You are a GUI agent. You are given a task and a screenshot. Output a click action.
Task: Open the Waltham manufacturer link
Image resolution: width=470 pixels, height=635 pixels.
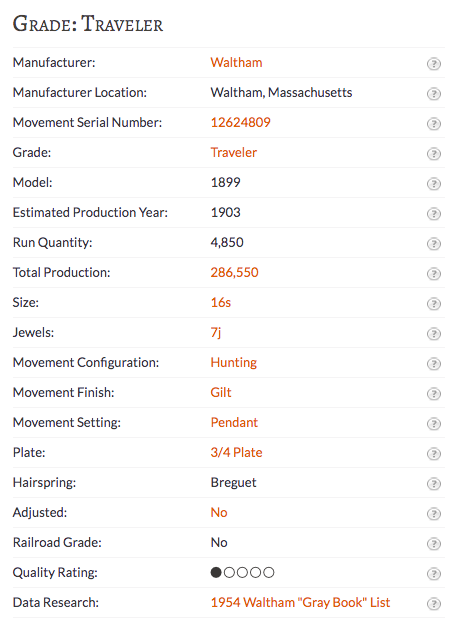click(236, 62)
